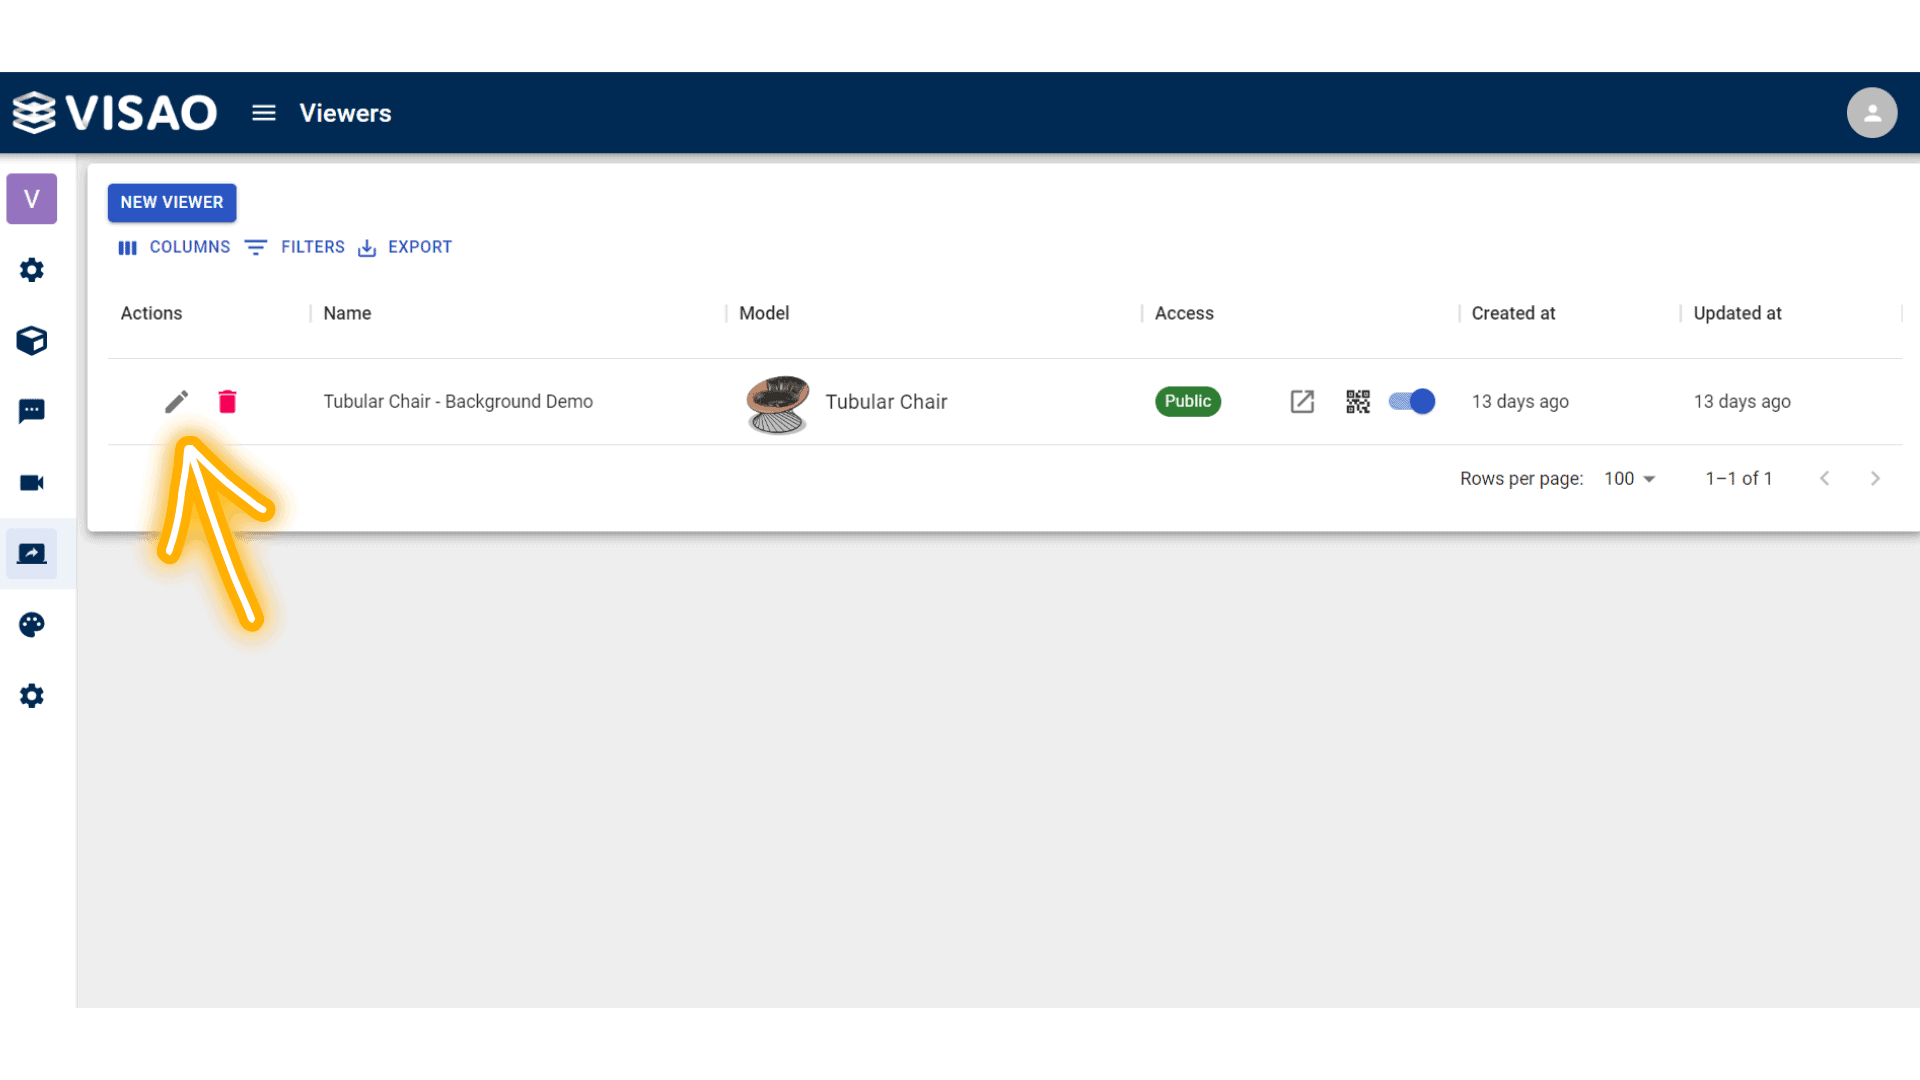The width and height of the screenshot is (1920, 1080).
Task: Expand the rows per page dropdown
Action: pyautogui.click(x=1630, y=479)
